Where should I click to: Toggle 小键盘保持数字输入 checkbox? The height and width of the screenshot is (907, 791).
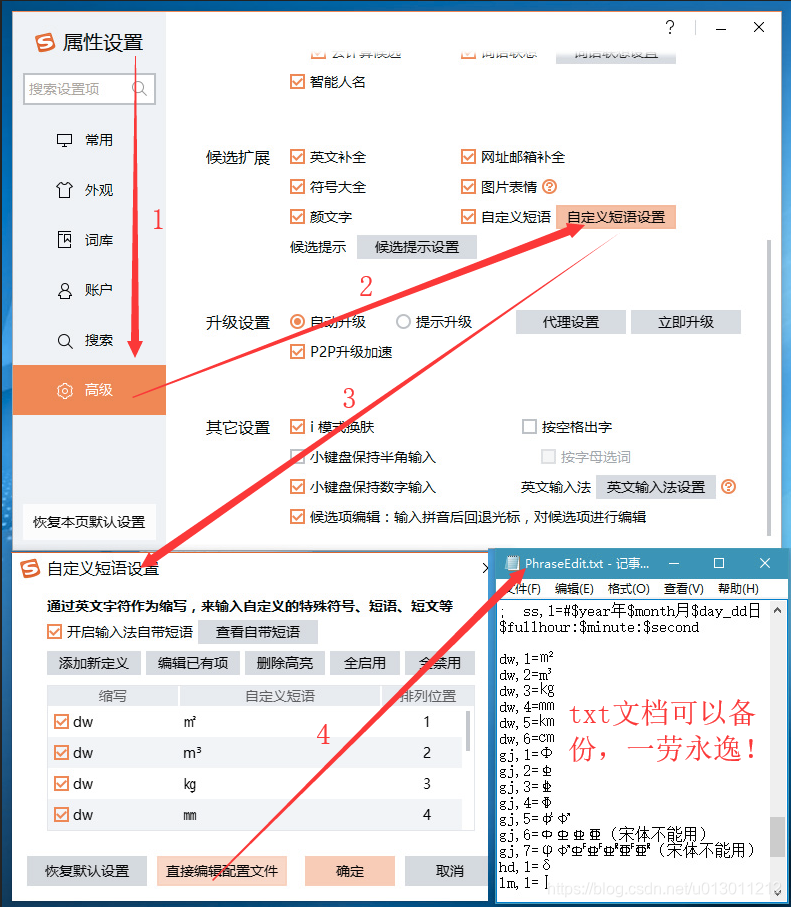297,486
